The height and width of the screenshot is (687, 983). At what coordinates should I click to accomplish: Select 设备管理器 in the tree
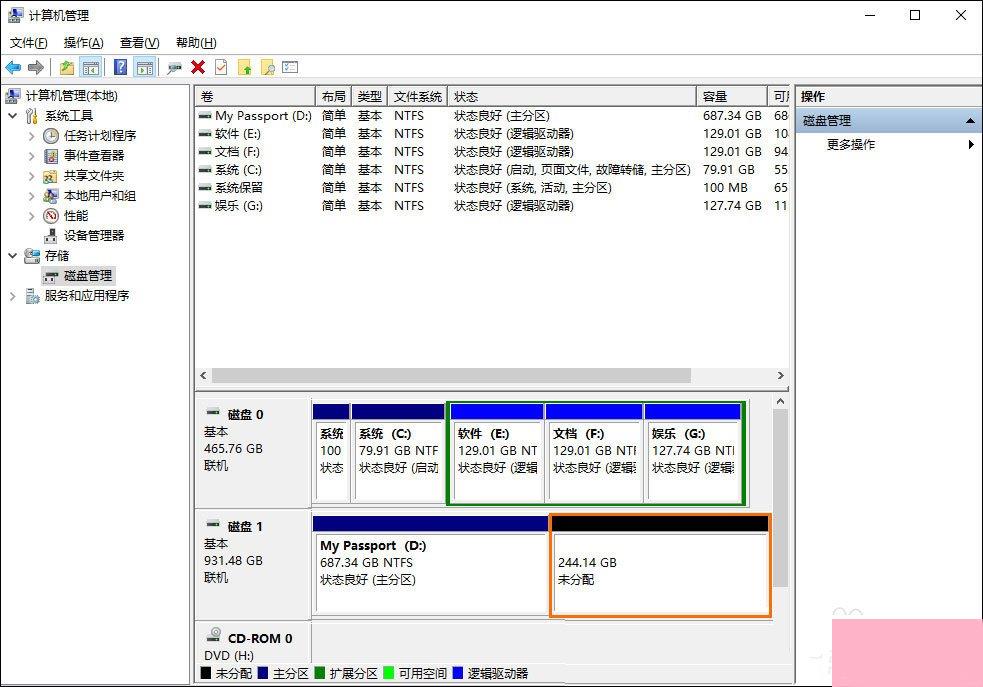point(94,236)
